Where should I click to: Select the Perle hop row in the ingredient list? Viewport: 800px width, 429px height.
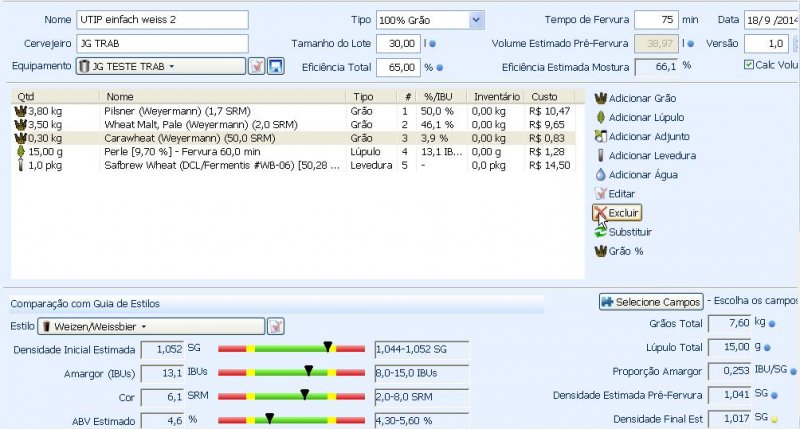tap(200, 151)
